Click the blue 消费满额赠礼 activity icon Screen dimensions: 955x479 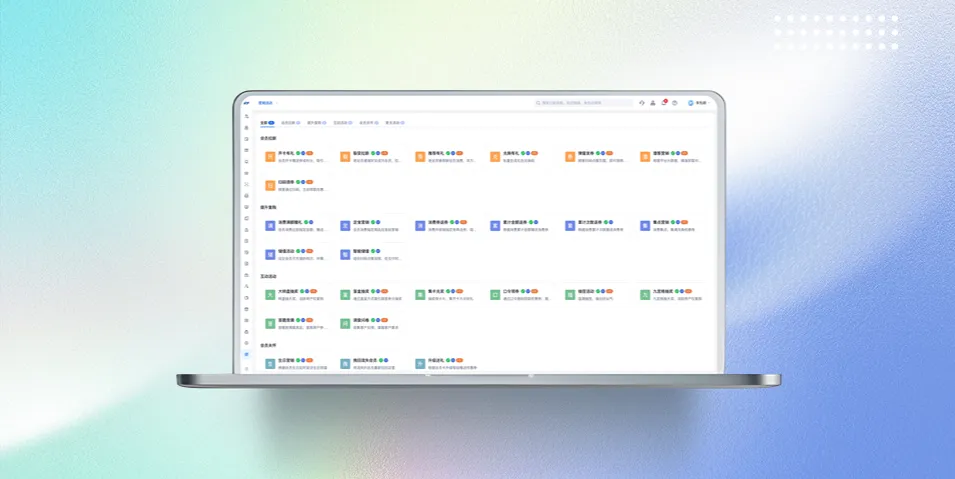270,226
